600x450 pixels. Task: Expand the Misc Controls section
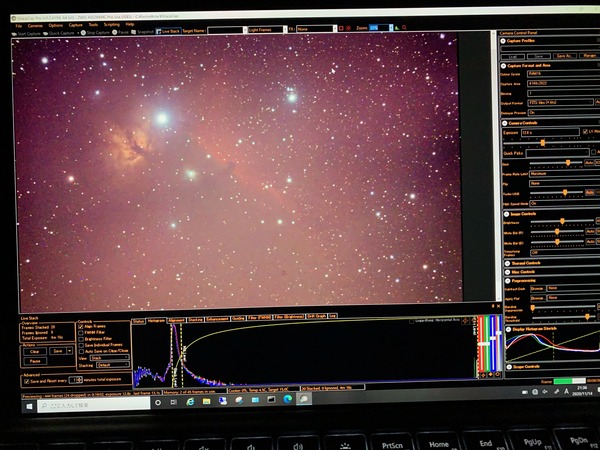point(507,272)
